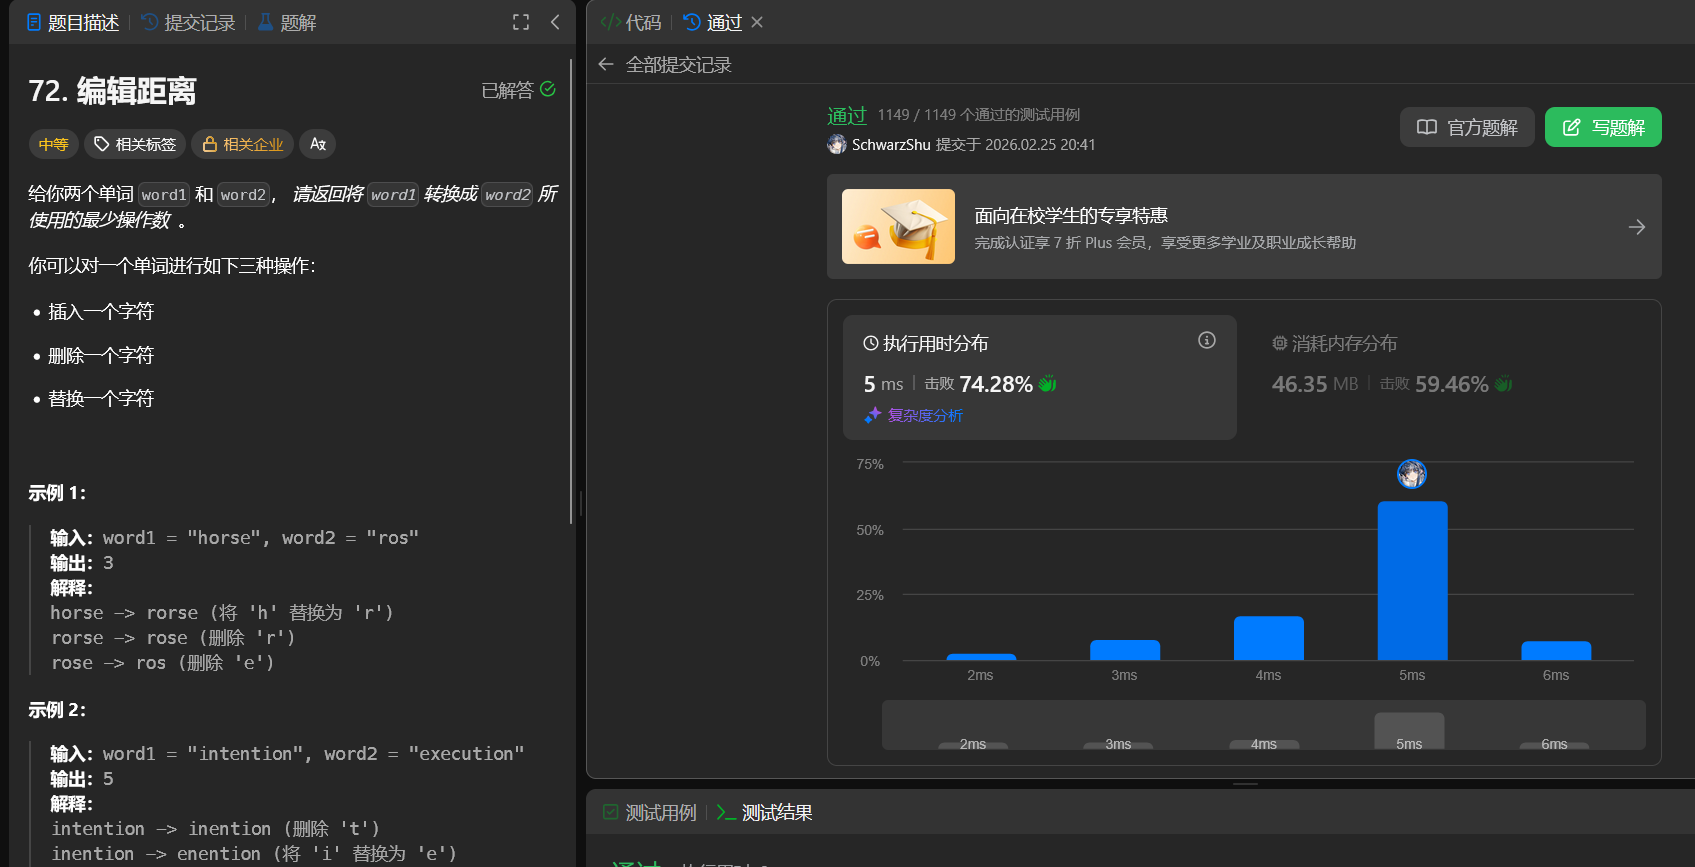
Task: Switch to the 提交记录 tab
Action: click(x=189, y=22)
